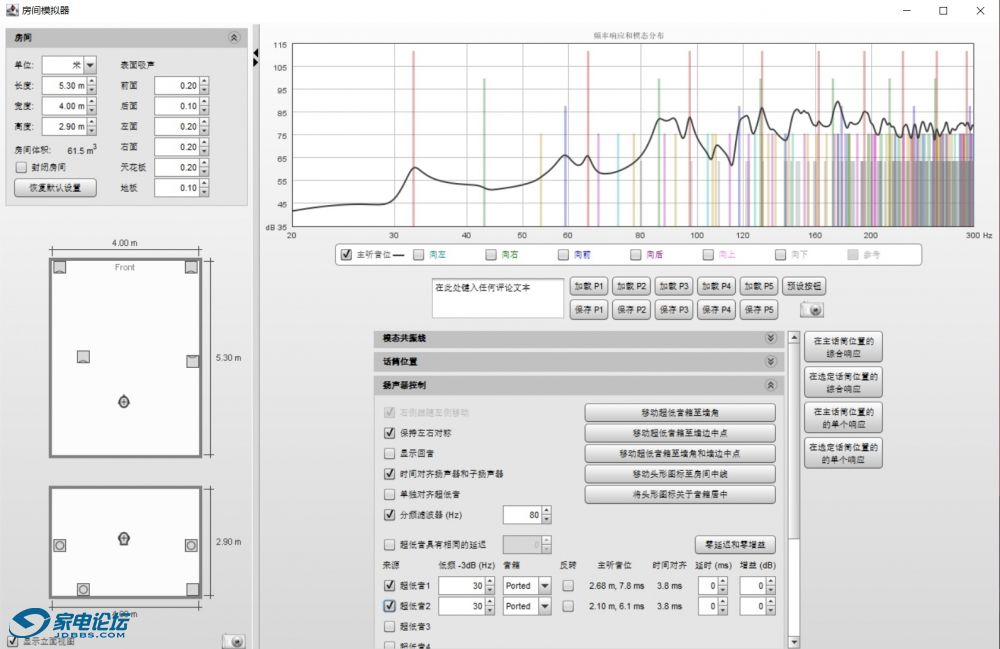Viewport: 1000px width, 649px height.
Task: Click 移动超低音箱至墙角 button
Action: point(680,412)
